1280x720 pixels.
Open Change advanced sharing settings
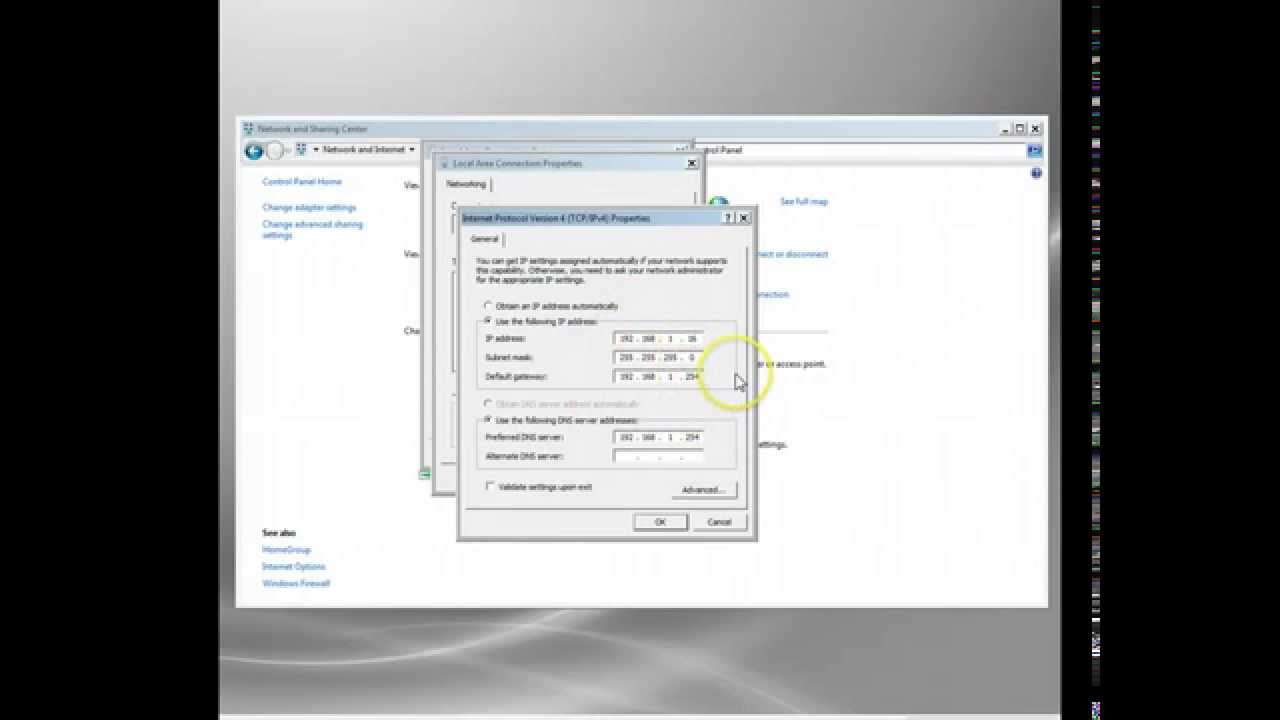click(312, 230)
